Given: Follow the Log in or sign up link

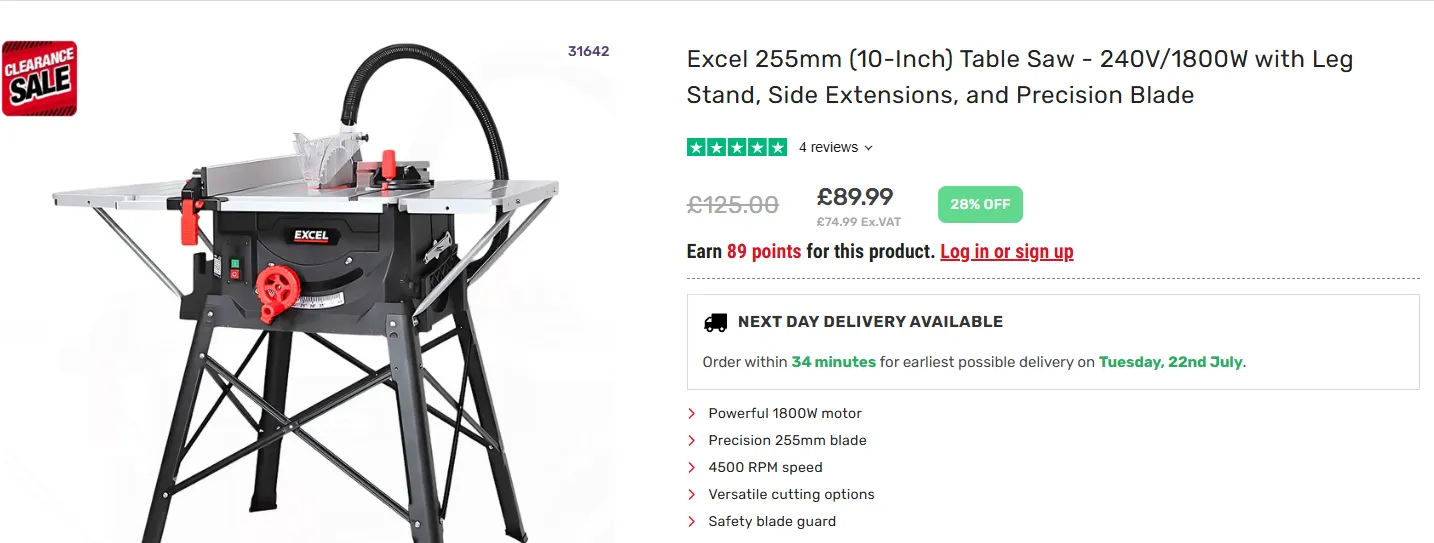Looking at the screenshot, I should coord(1006,251).
